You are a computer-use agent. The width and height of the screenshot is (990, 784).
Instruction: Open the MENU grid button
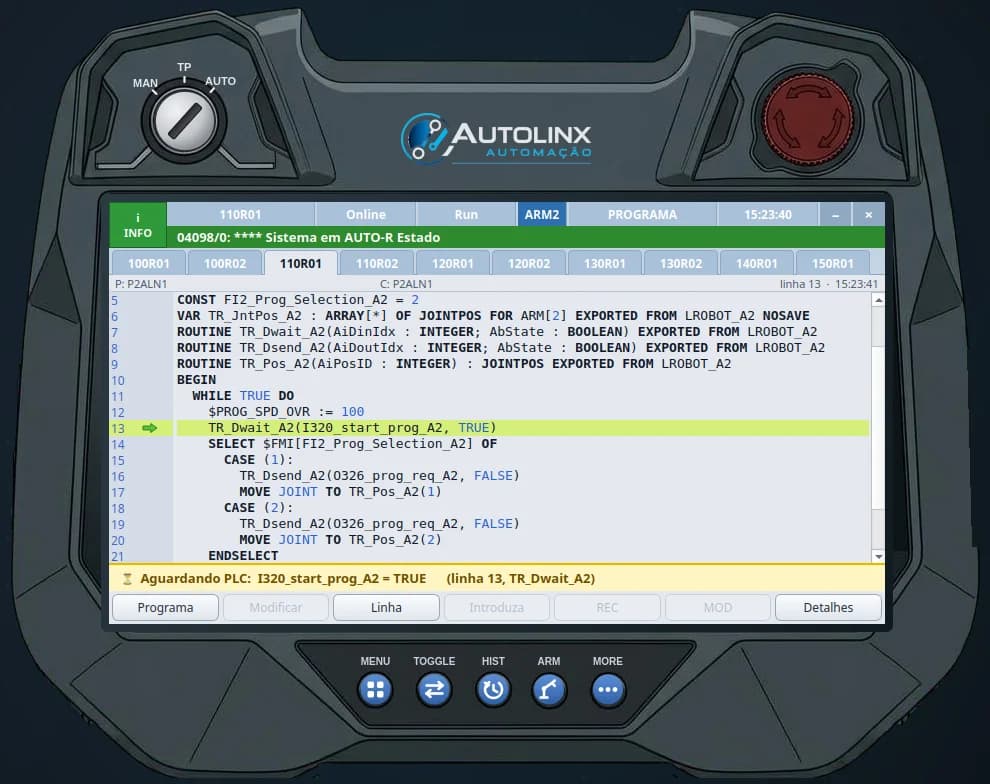pos(375,689)
